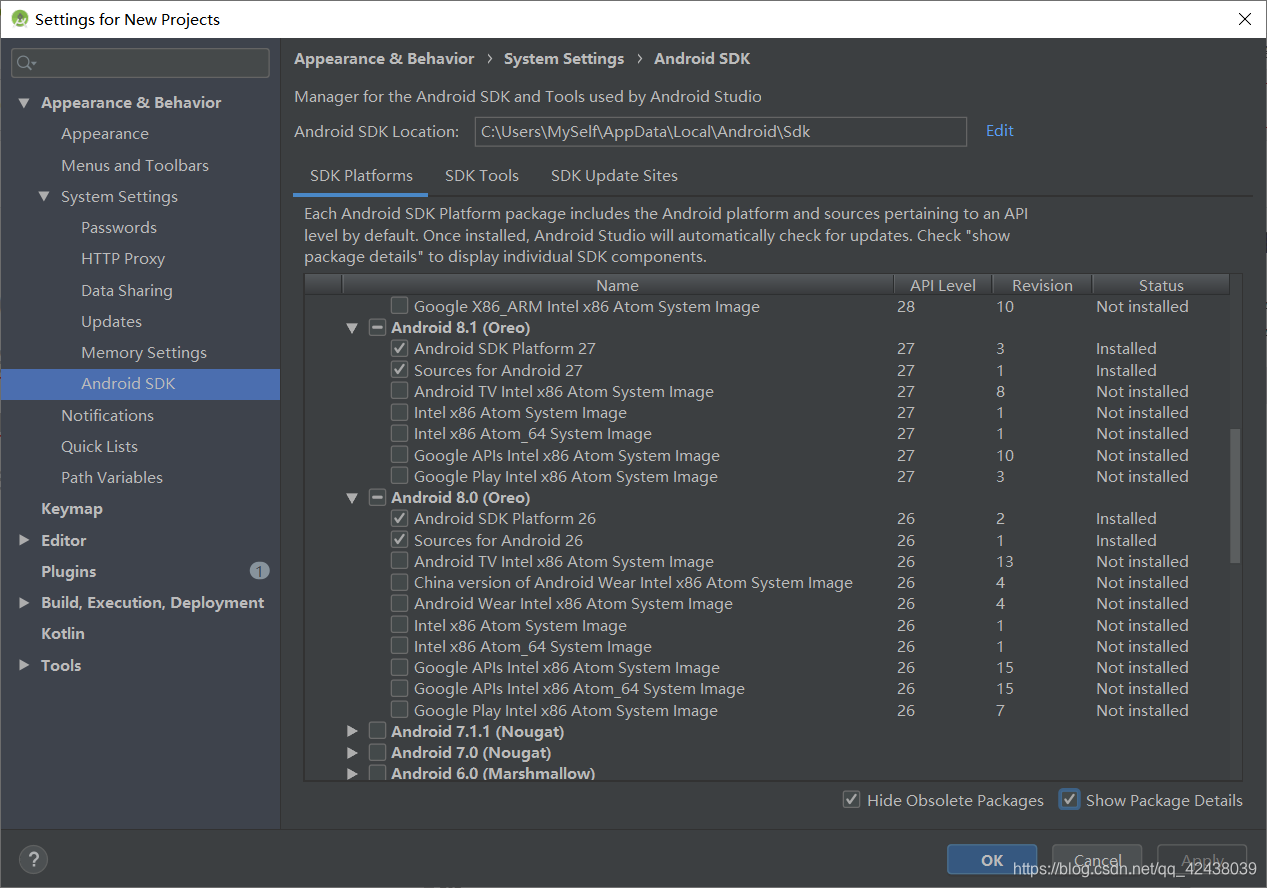
Task: Expand the Android 7.0 (Nougat) group
Action: [352, 752]
